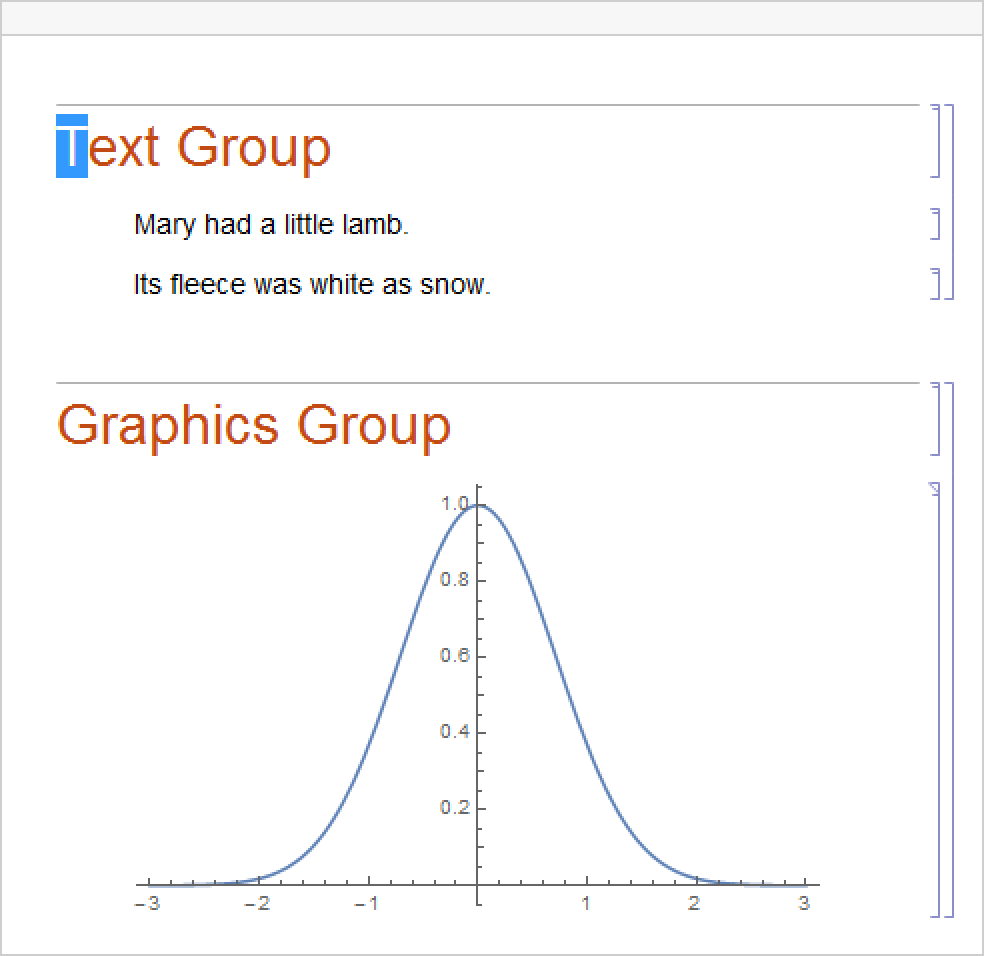The width and height of the screenshot is (984, 956).
Task: Click the gray bar at the window top
Action: pos(492,18)
